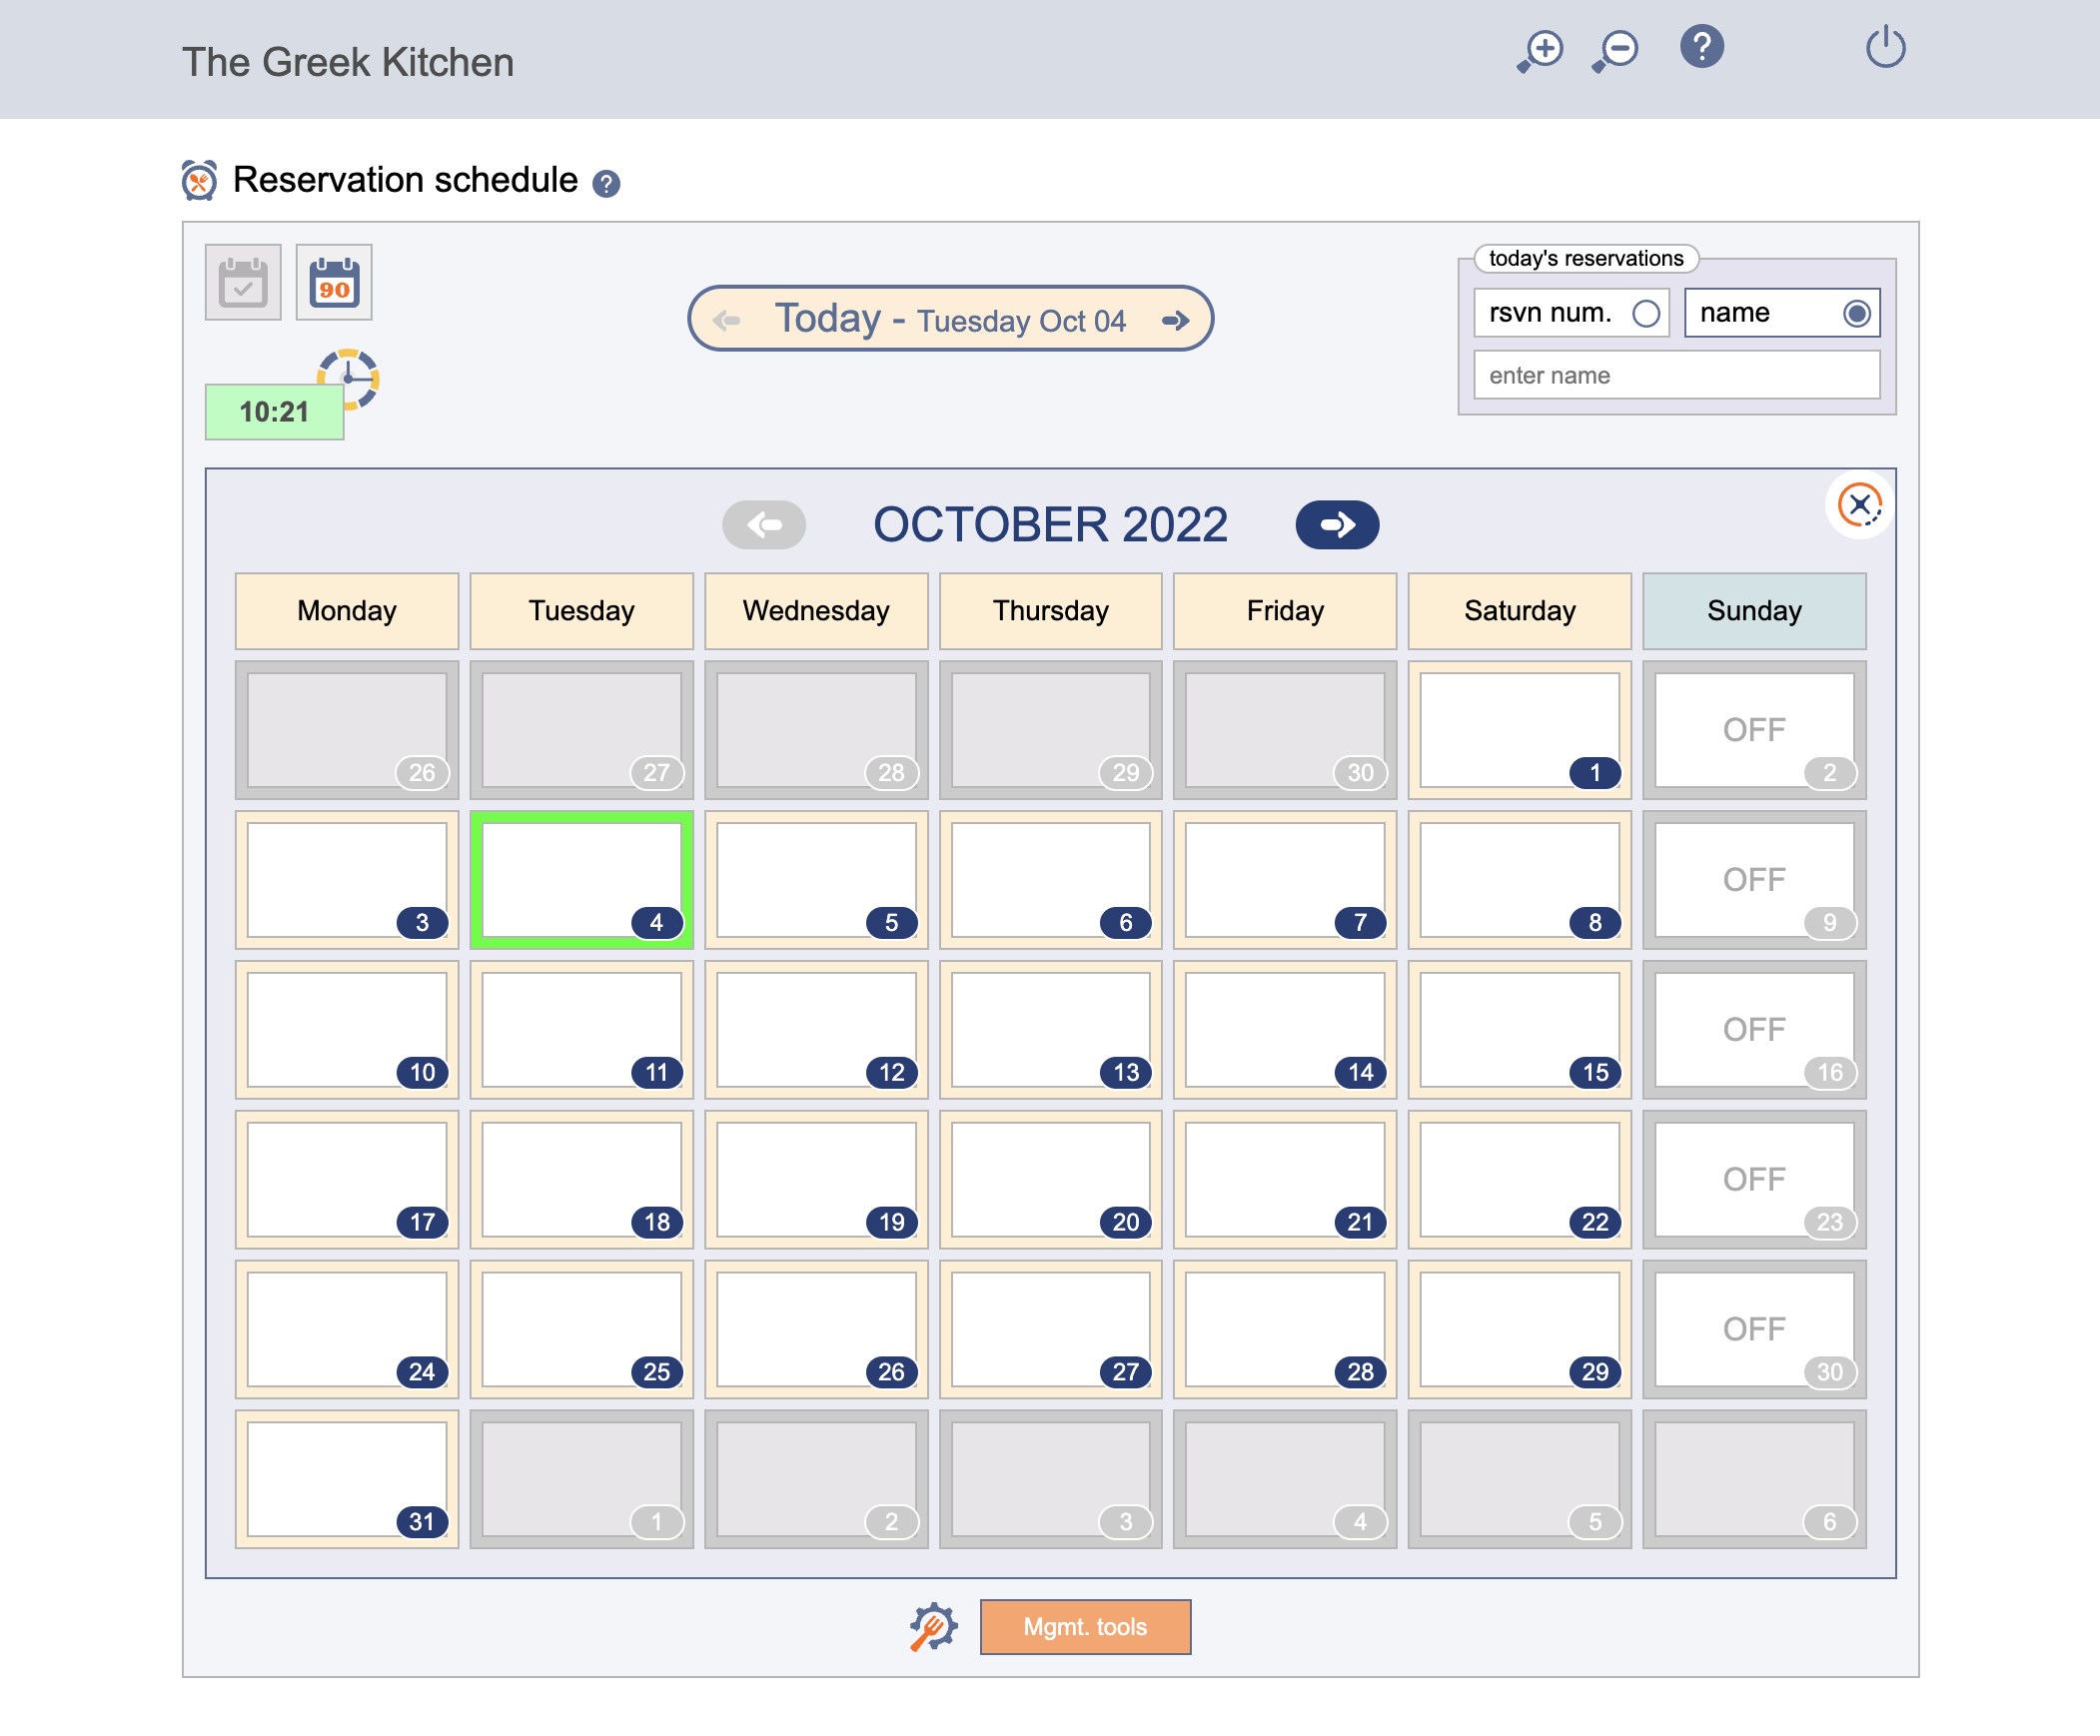The height and width of the screenshot is (1736, 2100).
Task: Go to previous month from October 2022
Action: (764, 525)
